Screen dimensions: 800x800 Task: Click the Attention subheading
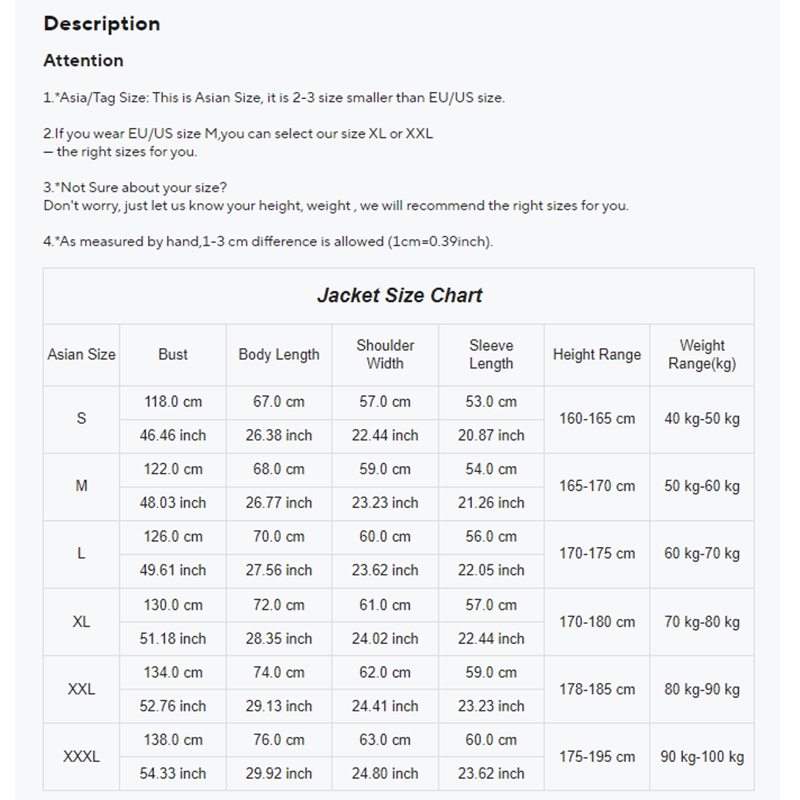[84, 61]
